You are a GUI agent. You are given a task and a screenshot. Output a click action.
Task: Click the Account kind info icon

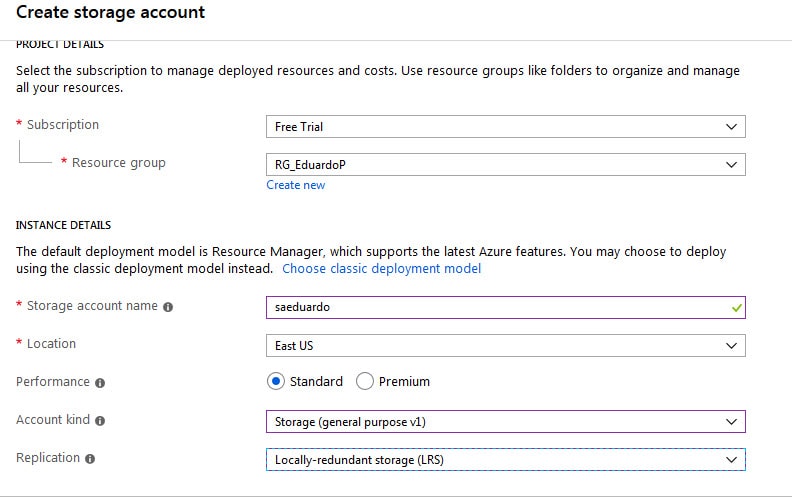pyautogui.click(x=101, y=421)
